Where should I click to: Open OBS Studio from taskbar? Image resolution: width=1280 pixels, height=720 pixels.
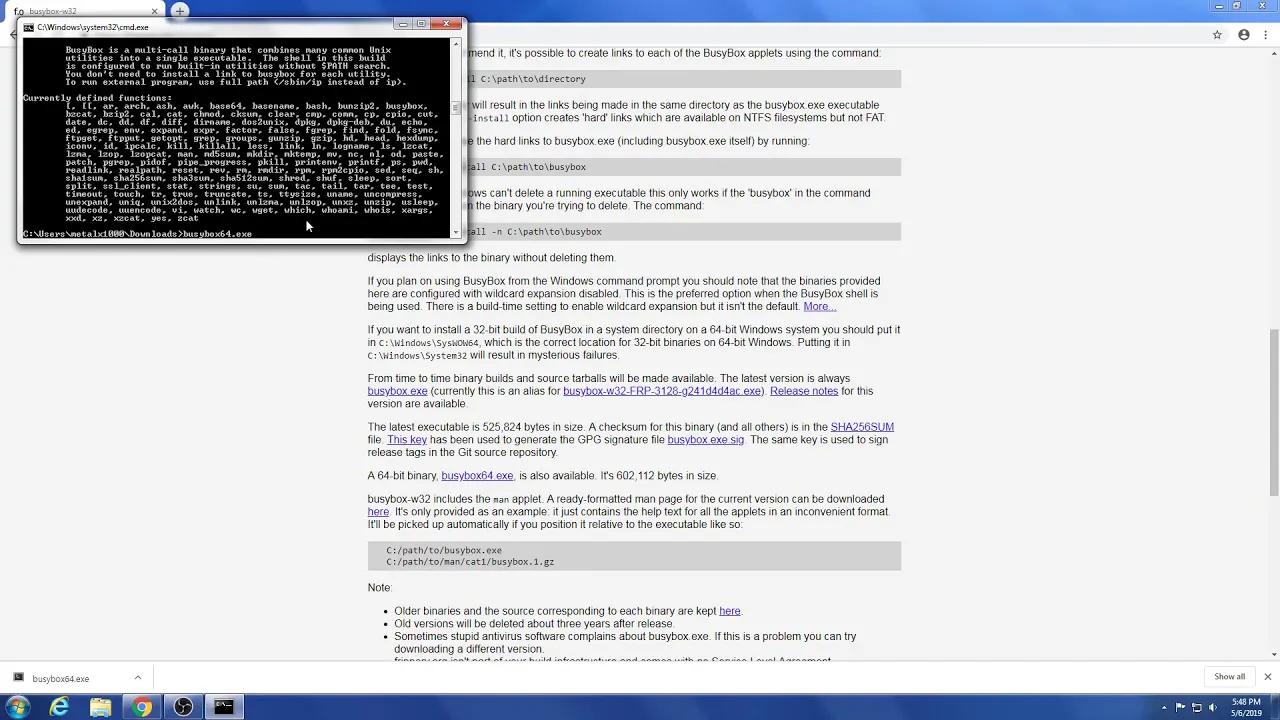[183, 707]
